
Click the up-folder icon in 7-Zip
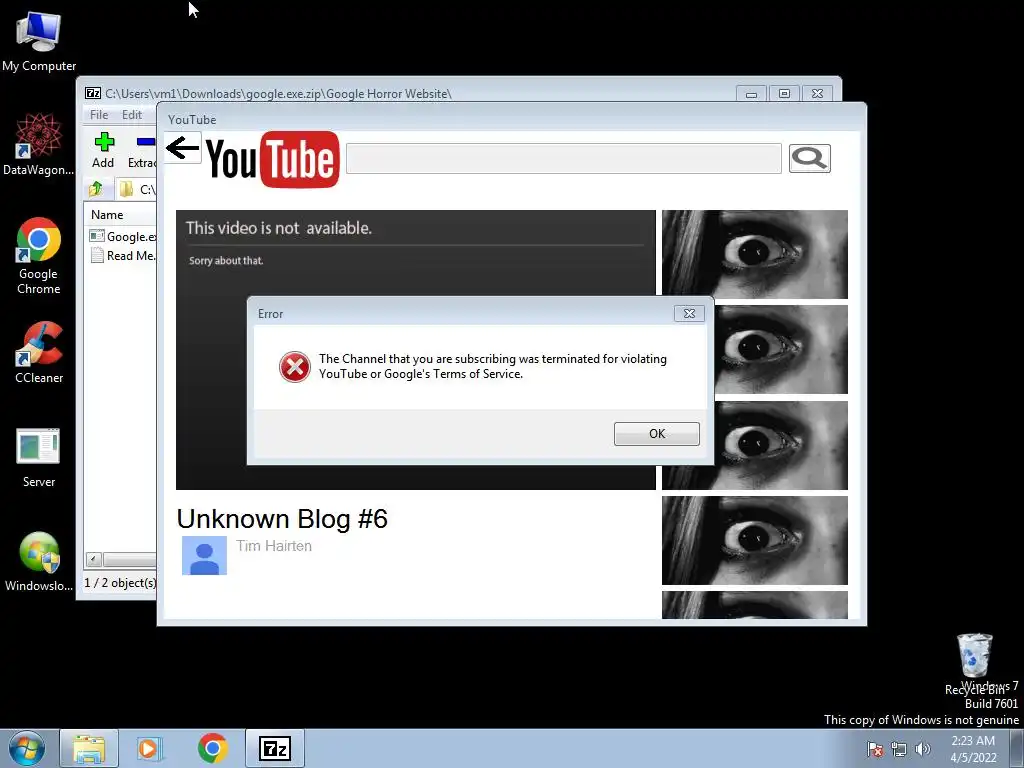coord(96,189)
